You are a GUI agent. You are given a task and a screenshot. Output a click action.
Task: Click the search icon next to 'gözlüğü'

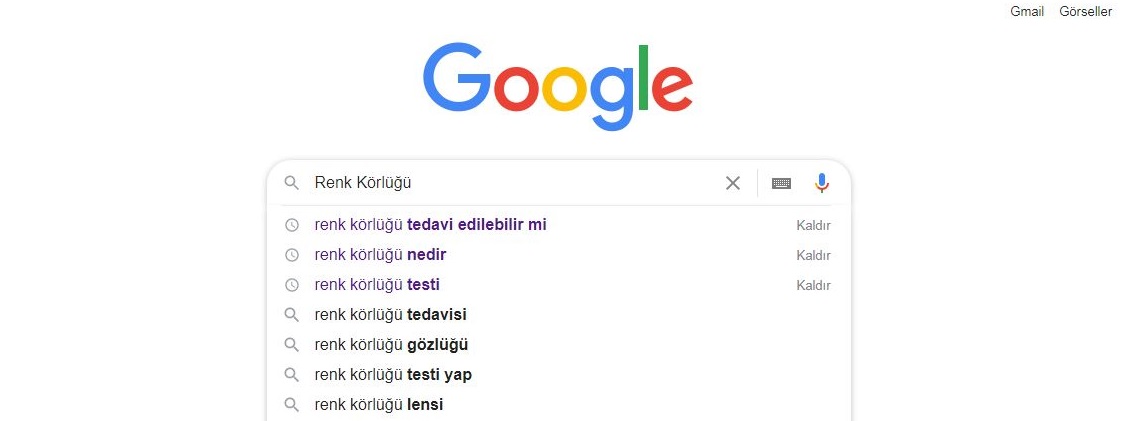pos(292,345)
